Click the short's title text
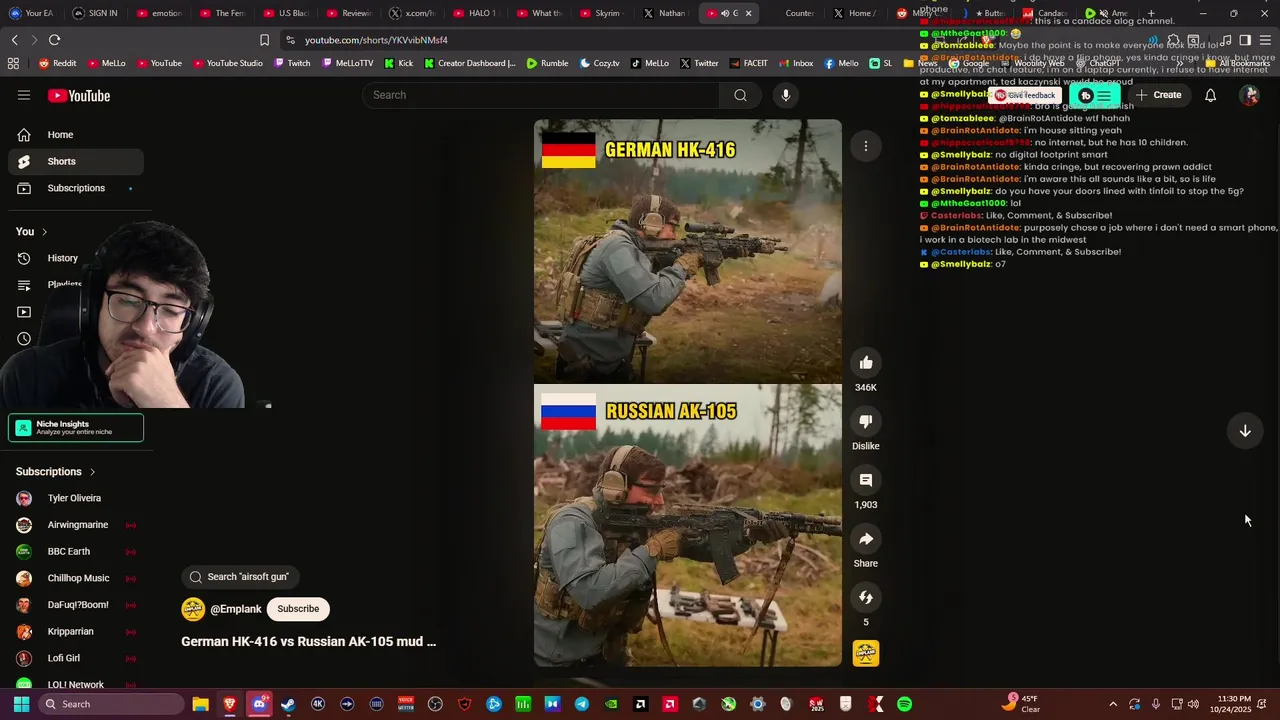This screenshot has height=720, width=1280. click(x=308, y=642)
